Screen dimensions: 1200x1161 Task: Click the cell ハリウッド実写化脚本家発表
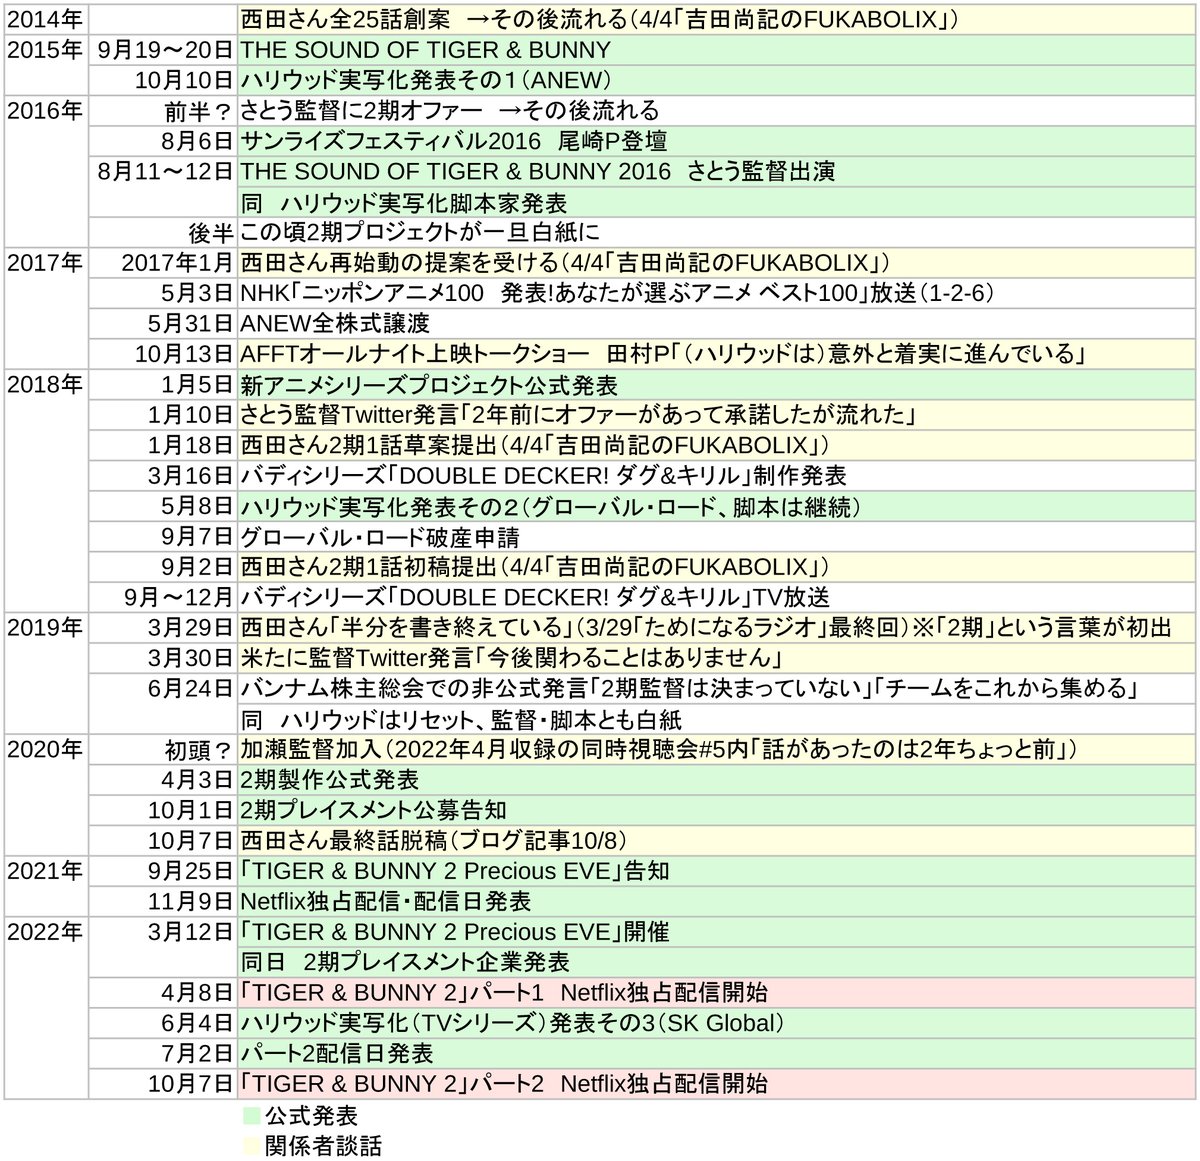point(717,202)
